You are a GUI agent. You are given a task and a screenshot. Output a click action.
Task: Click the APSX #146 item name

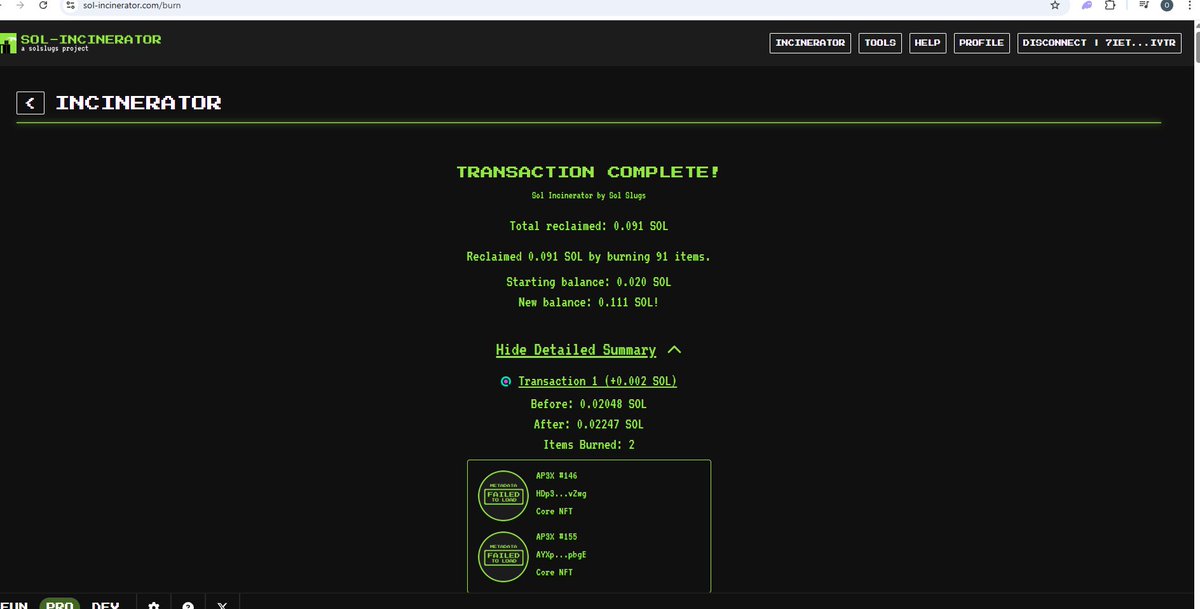[x=556, y=477]
